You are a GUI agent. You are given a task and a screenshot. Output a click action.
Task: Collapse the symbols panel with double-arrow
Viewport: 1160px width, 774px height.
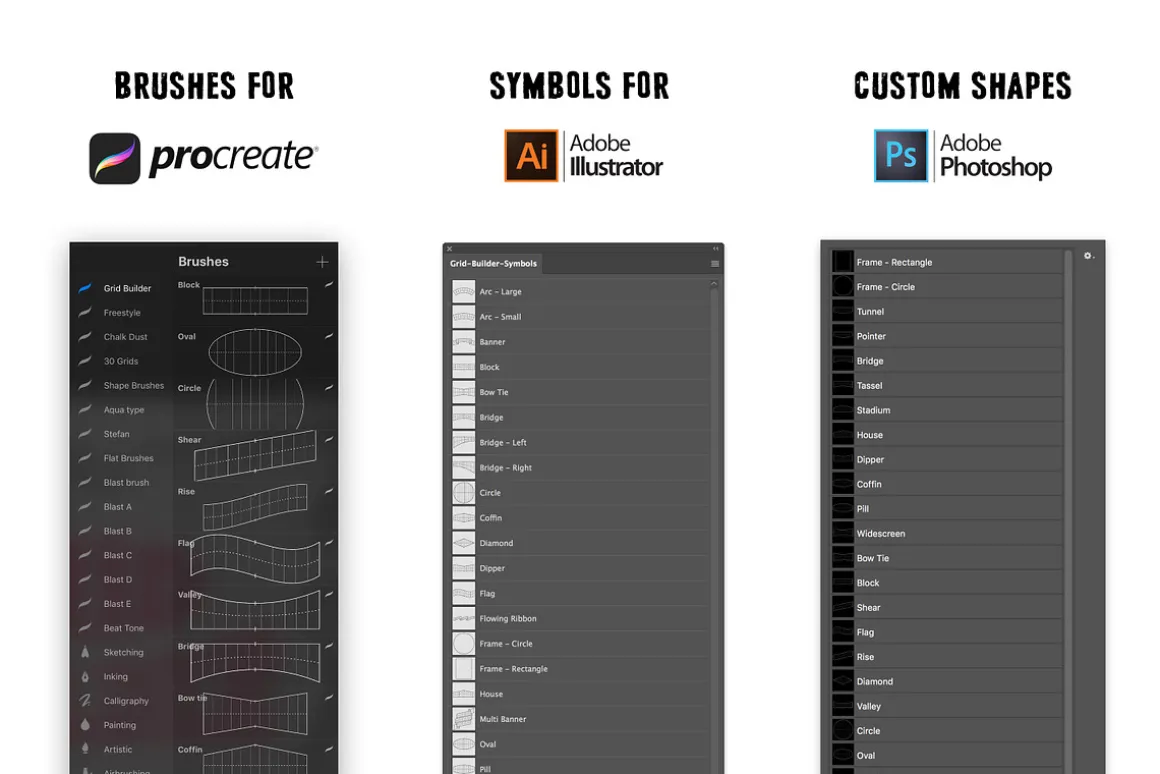(715, 249)
